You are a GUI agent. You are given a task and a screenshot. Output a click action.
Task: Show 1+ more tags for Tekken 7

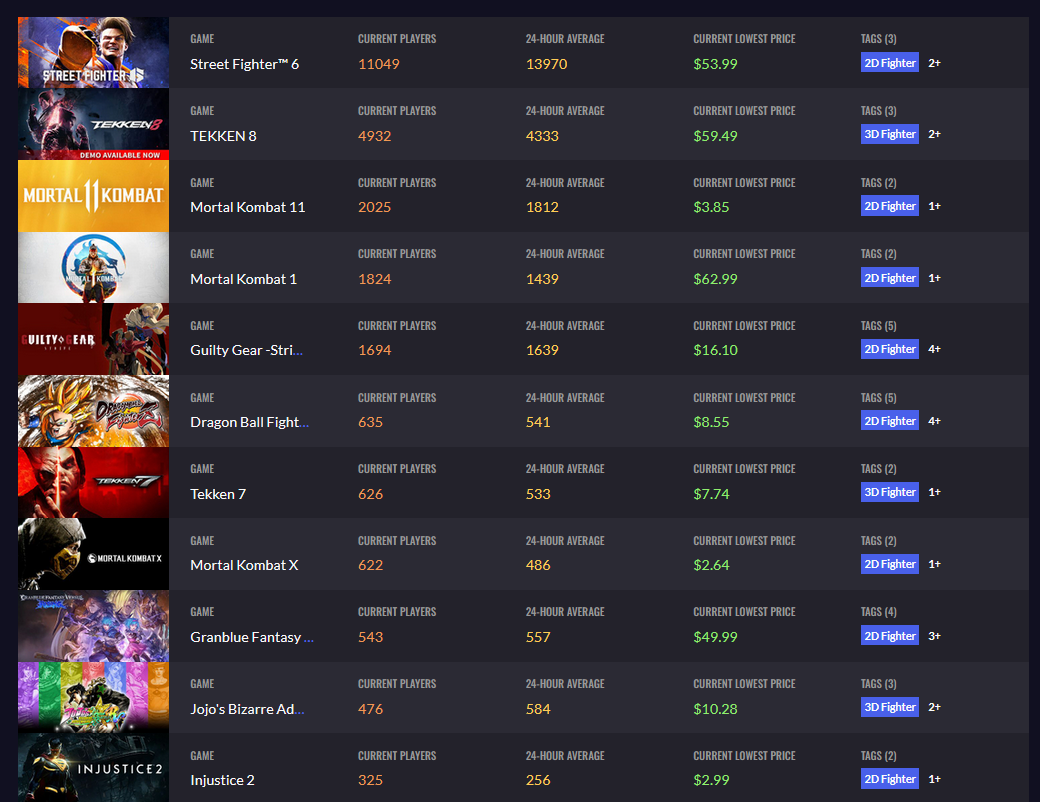(x=935, y=492)
